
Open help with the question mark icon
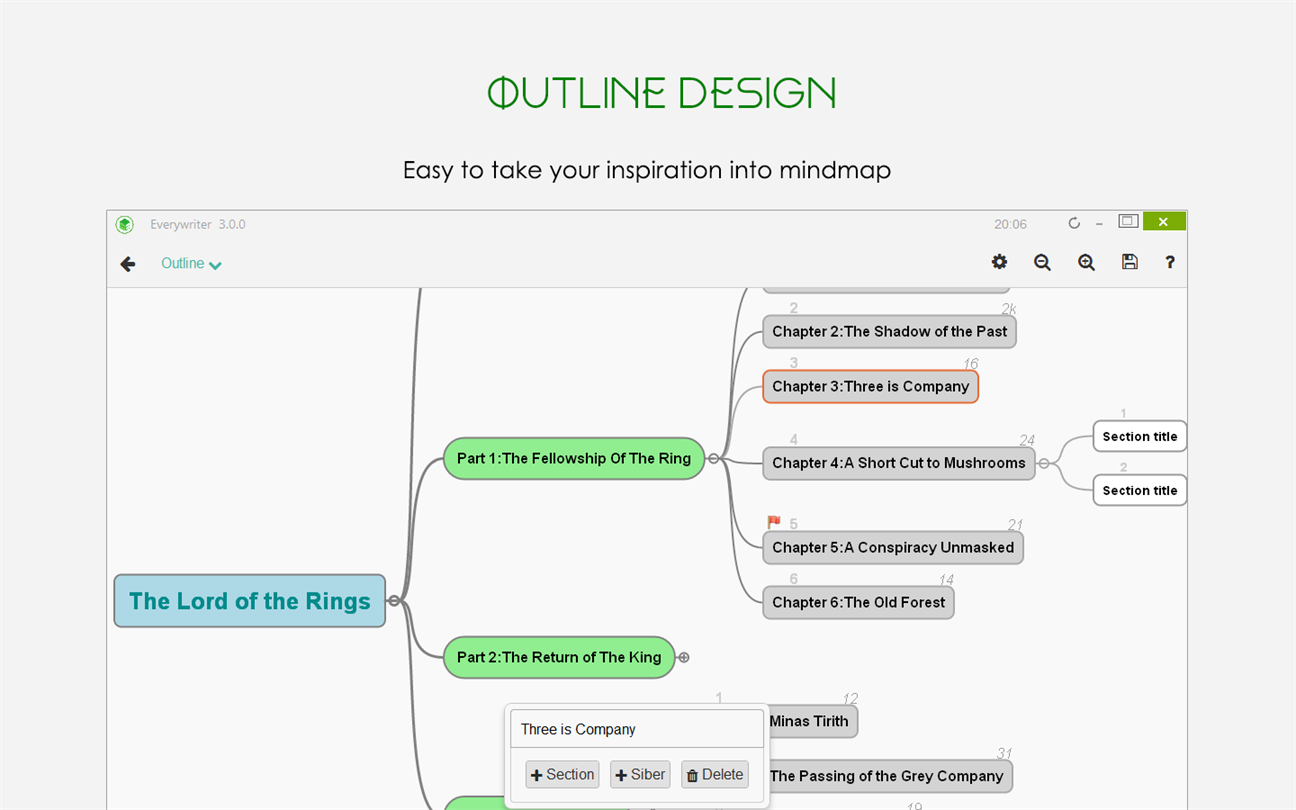pos(1170,262)
